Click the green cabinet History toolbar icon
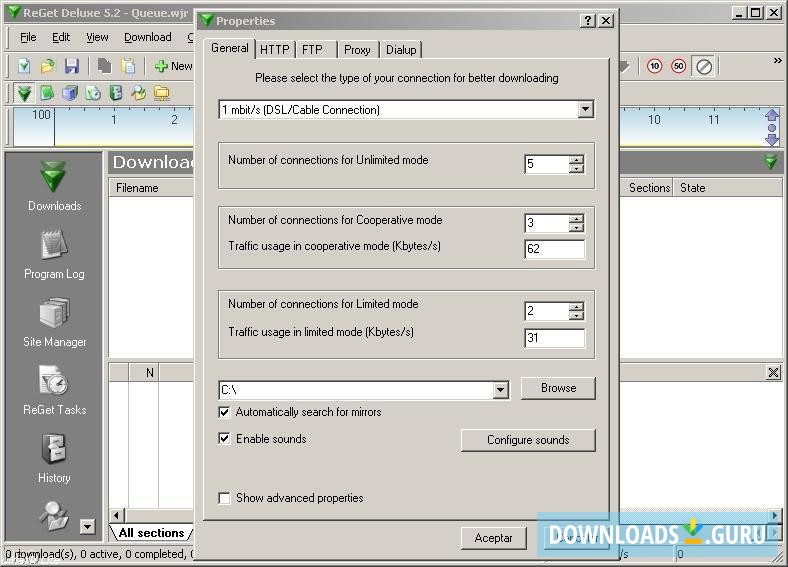This screenshot has height=567, width=788. 116,93
